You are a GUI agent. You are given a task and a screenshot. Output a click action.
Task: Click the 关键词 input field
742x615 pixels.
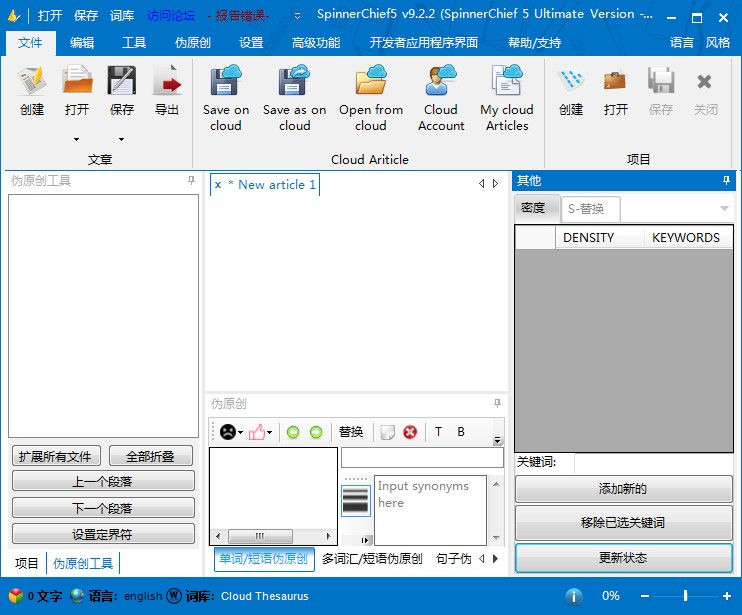coord(654,462)
